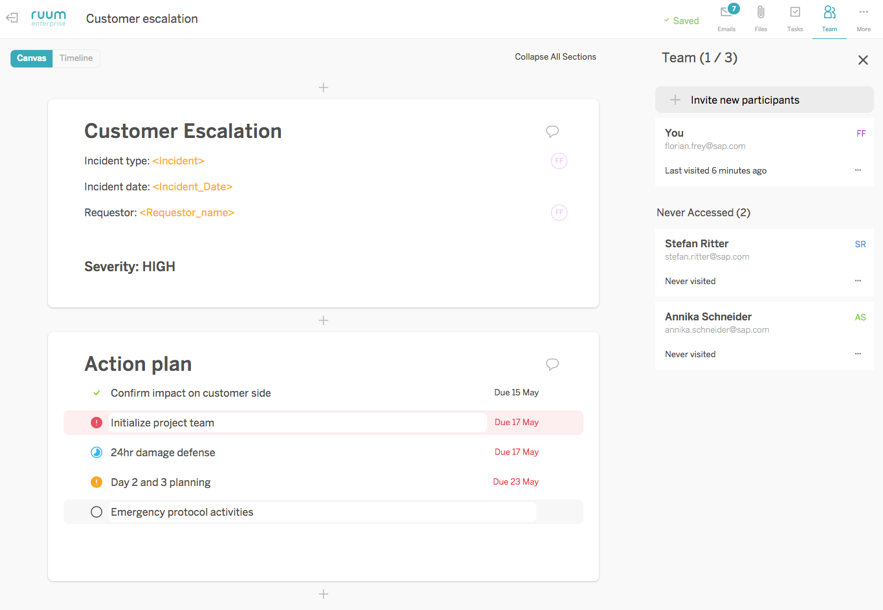Screen dimensions: 883x610
Task: Click the orange priority icon on Day 2 planning
Action: pos(96,482)
